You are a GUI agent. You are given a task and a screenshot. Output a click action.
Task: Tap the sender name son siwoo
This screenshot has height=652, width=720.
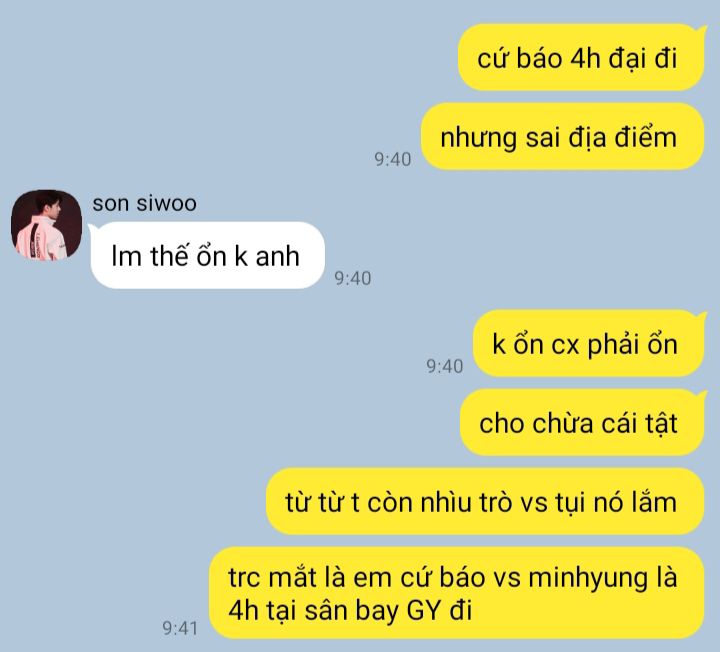144,203
